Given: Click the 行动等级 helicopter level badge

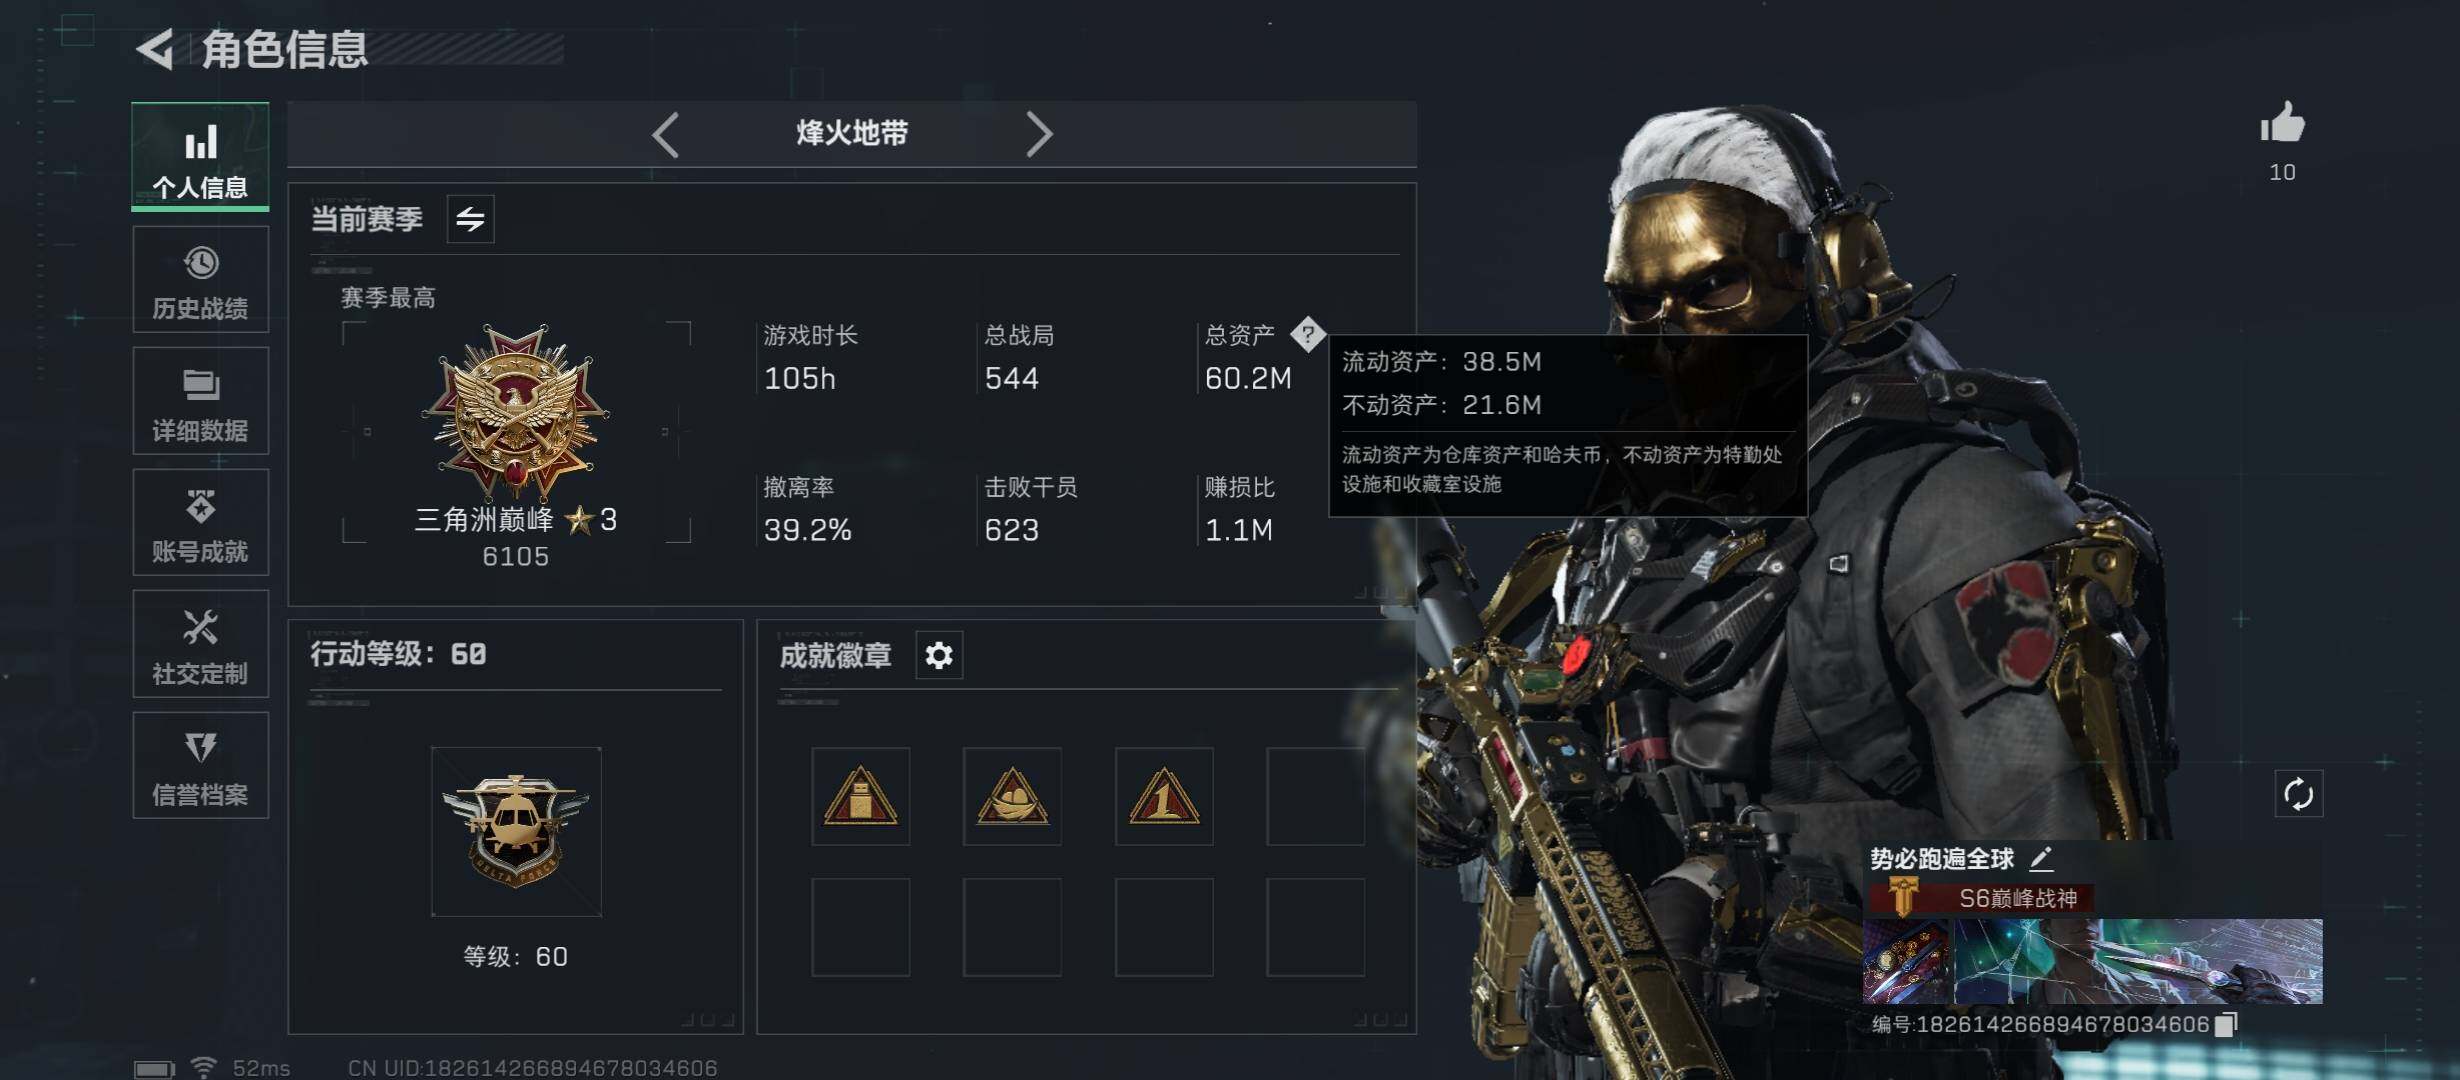Looking at the screenshot, I should pos(516,832).
